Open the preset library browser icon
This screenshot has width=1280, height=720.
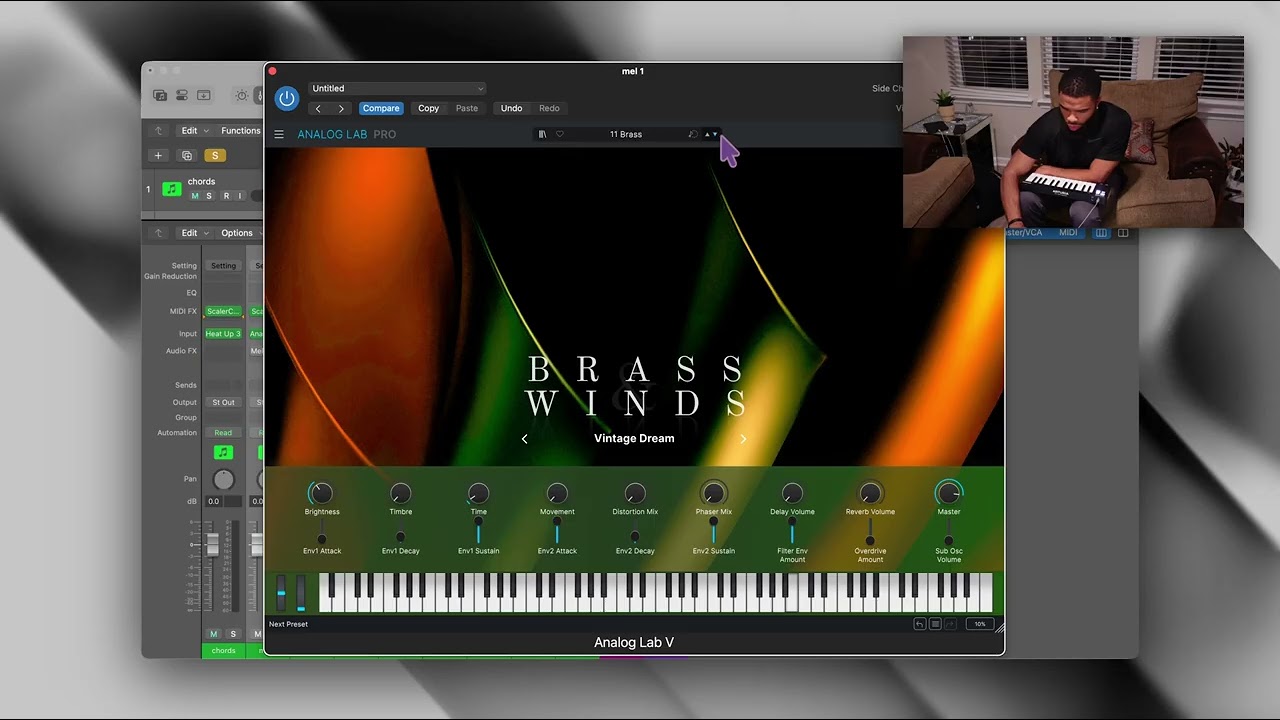point(542,134)
